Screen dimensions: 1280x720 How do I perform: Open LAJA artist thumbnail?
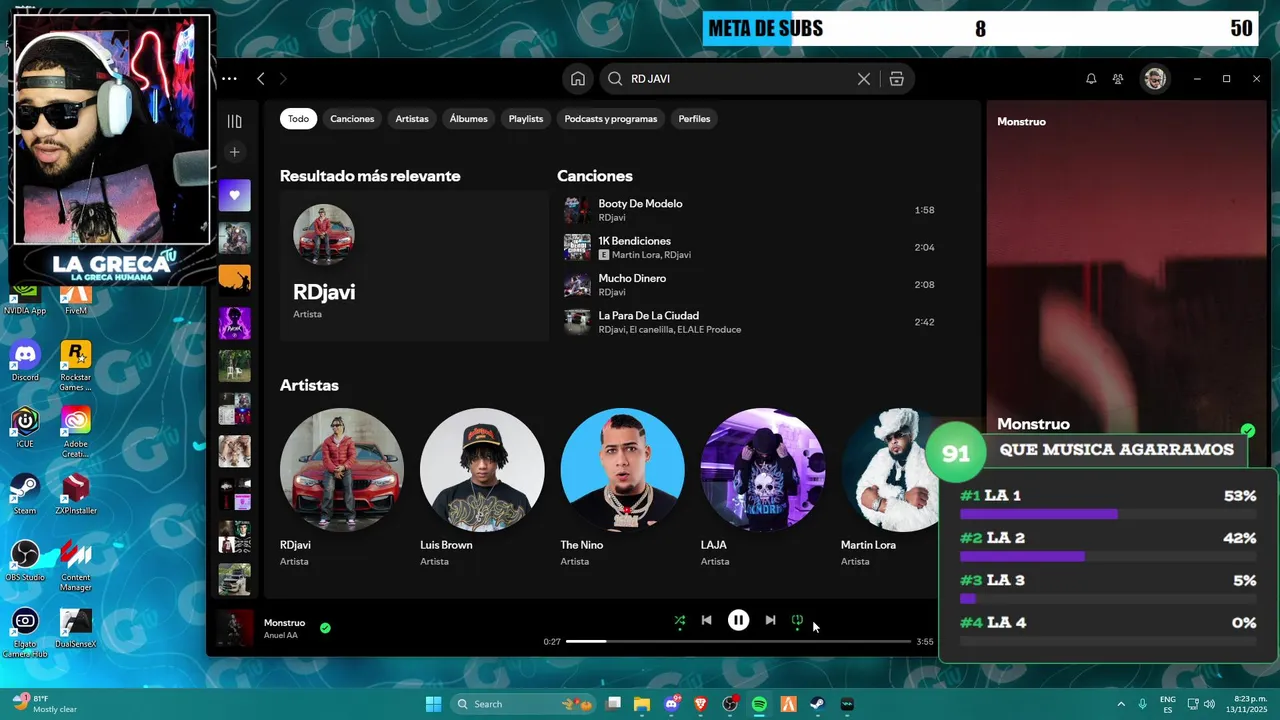click(762, 469)
